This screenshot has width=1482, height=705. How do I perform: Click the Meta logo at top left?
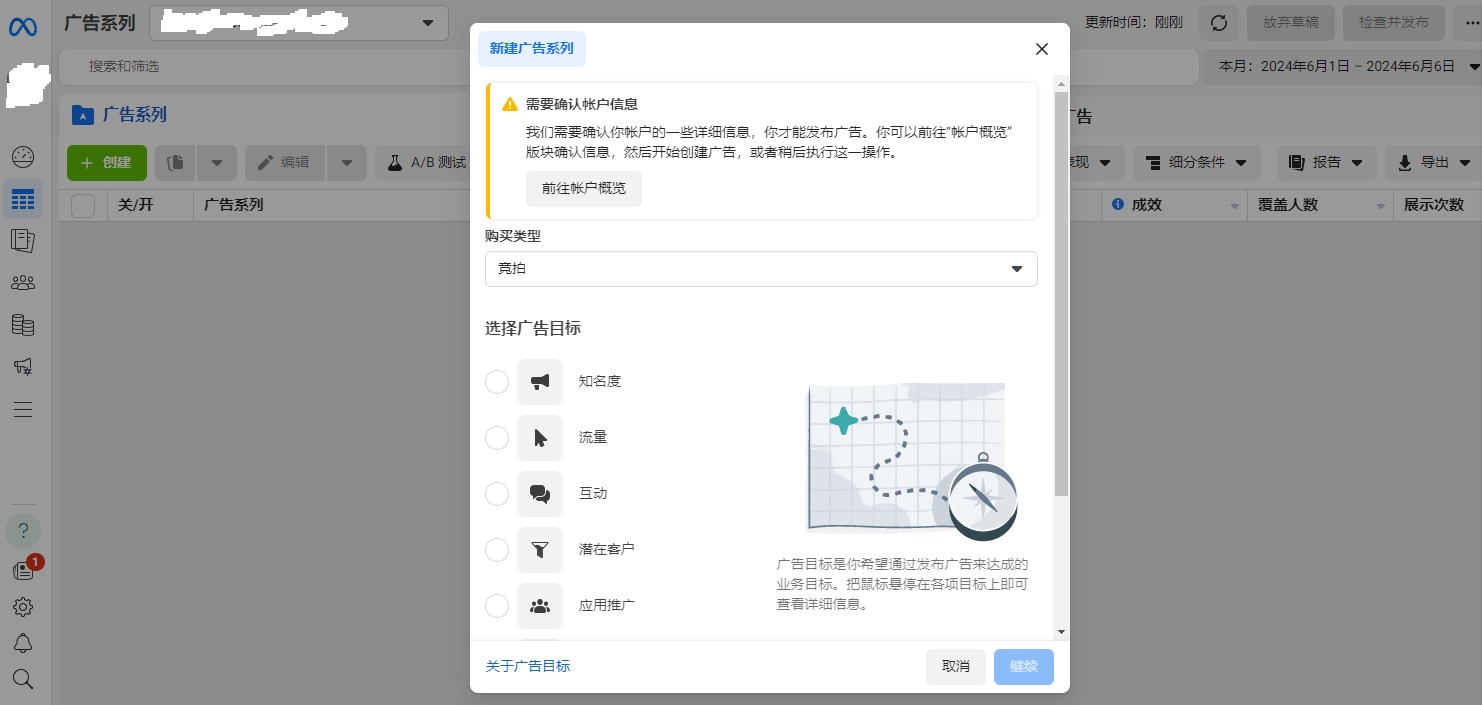coord(23,27)
